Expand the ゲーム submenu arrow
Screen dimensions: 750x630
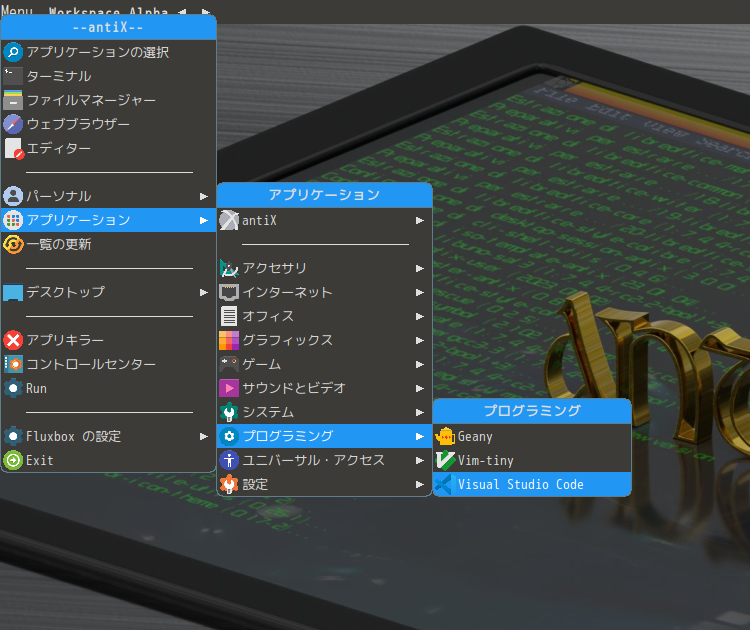click(420, 365)
